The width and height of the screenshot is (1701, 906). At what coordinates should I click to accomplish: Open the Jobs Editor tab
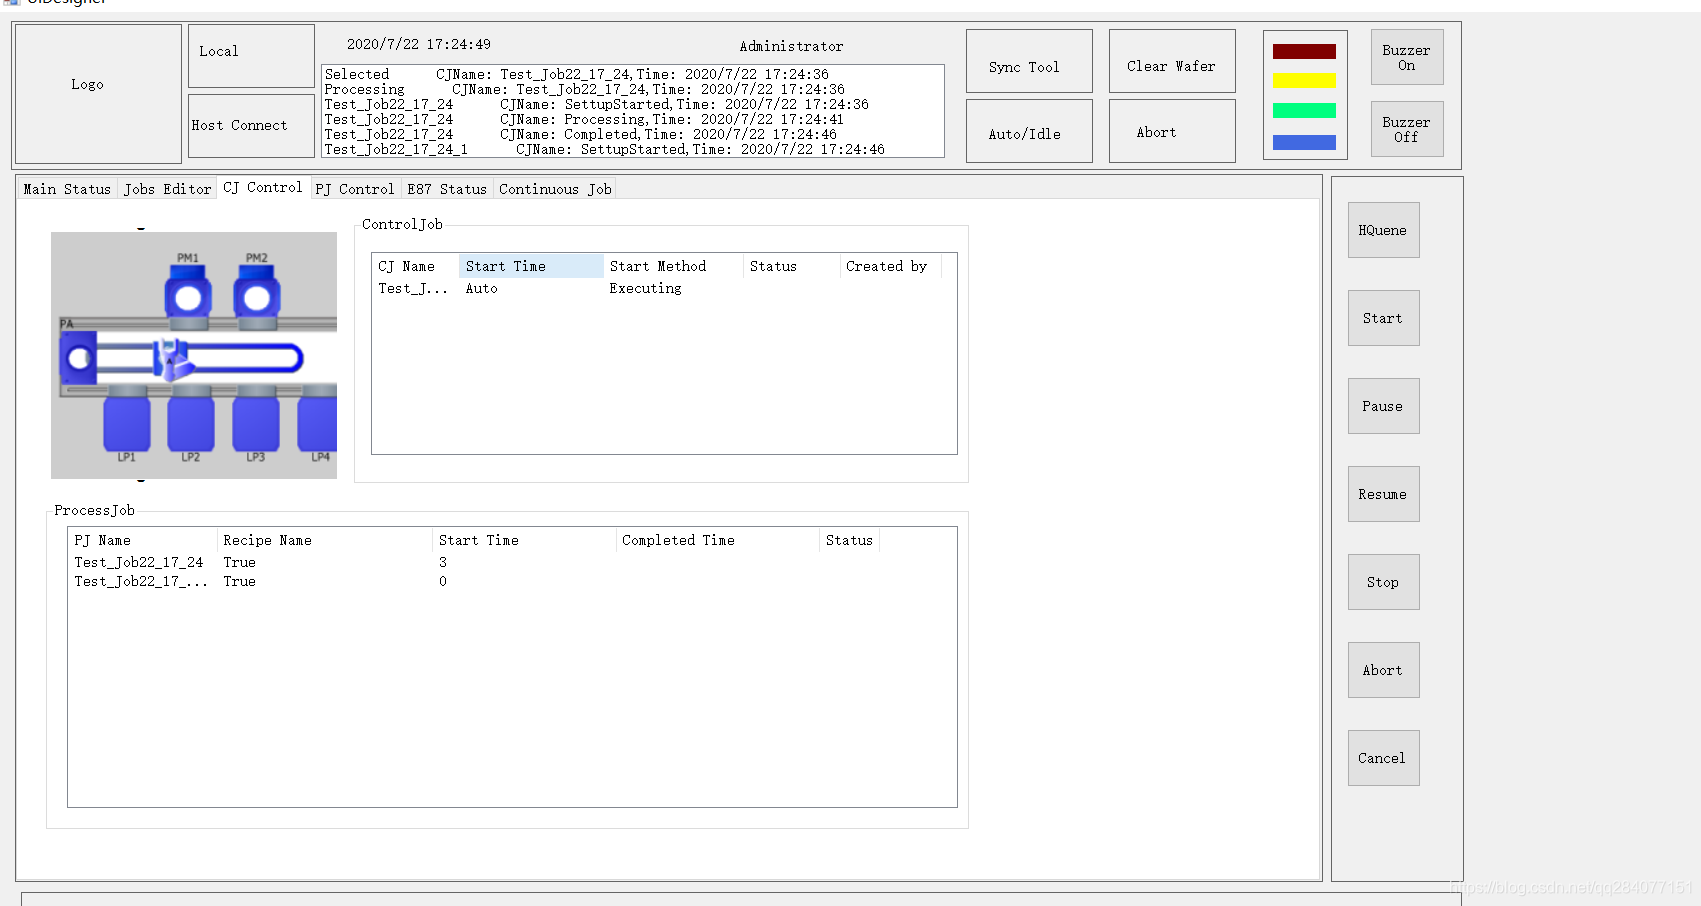click(x=167, y=189)
